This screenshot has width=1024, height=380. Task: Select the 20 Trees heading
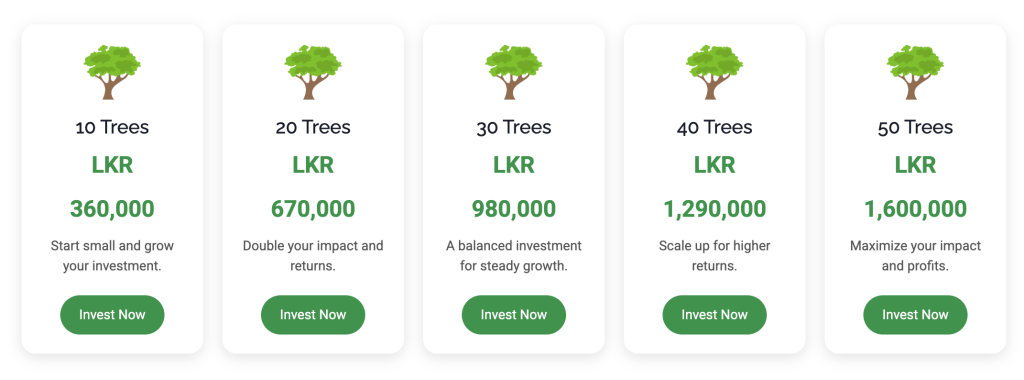(313, 127)
